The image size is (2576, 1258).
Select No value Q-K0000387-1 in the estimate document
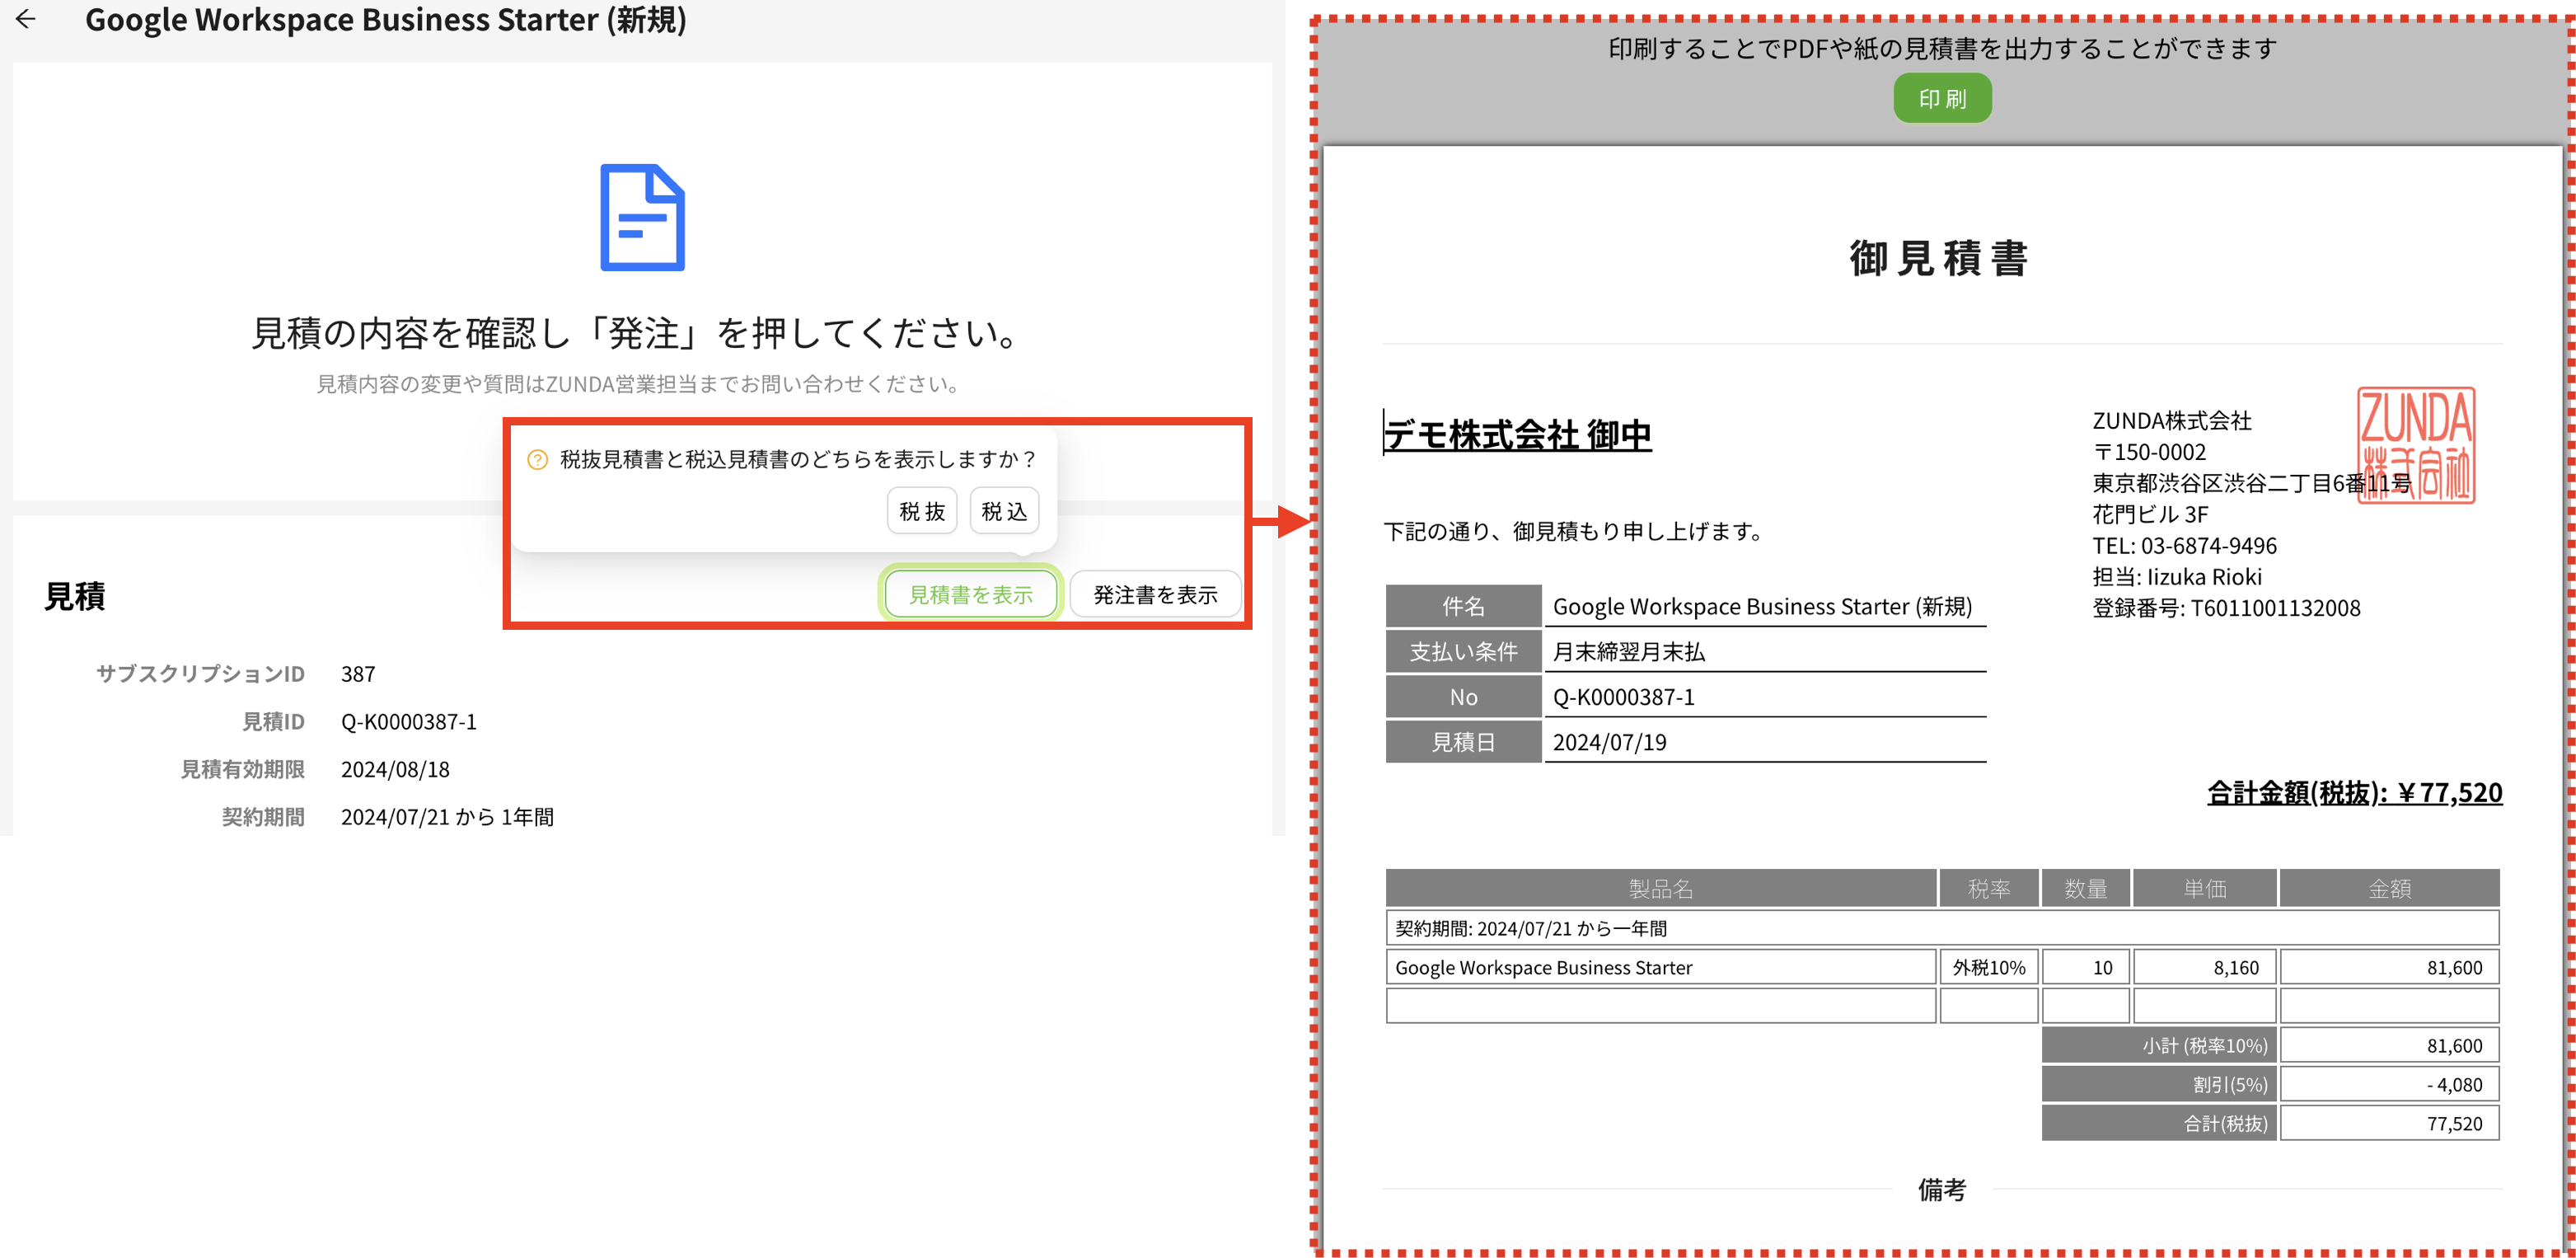click(1624, 697)
